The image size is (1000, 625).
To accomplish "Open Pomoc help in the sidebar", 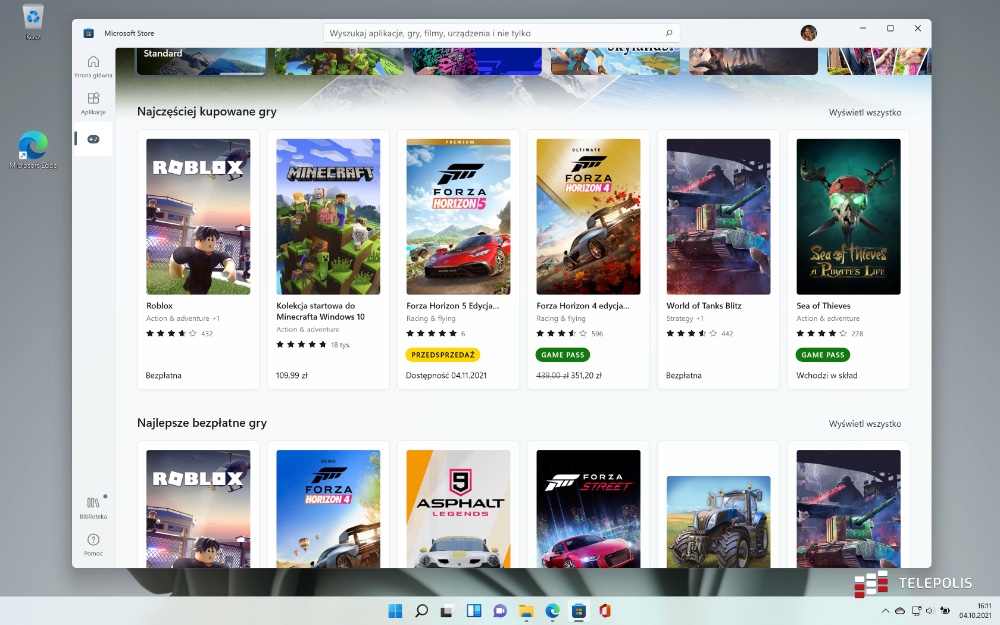I will coord(93,544).
